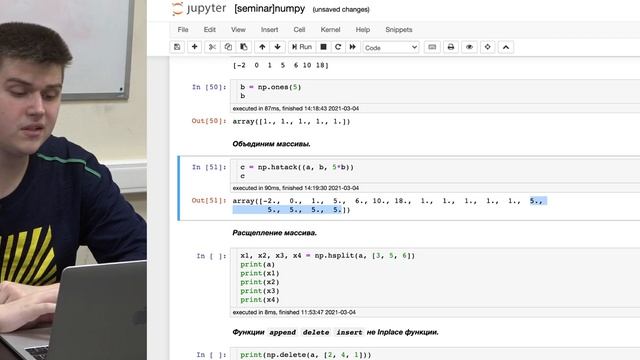Restart kernel and run all icon
Screen dimensions: 640x360
(x=353, y=47)
